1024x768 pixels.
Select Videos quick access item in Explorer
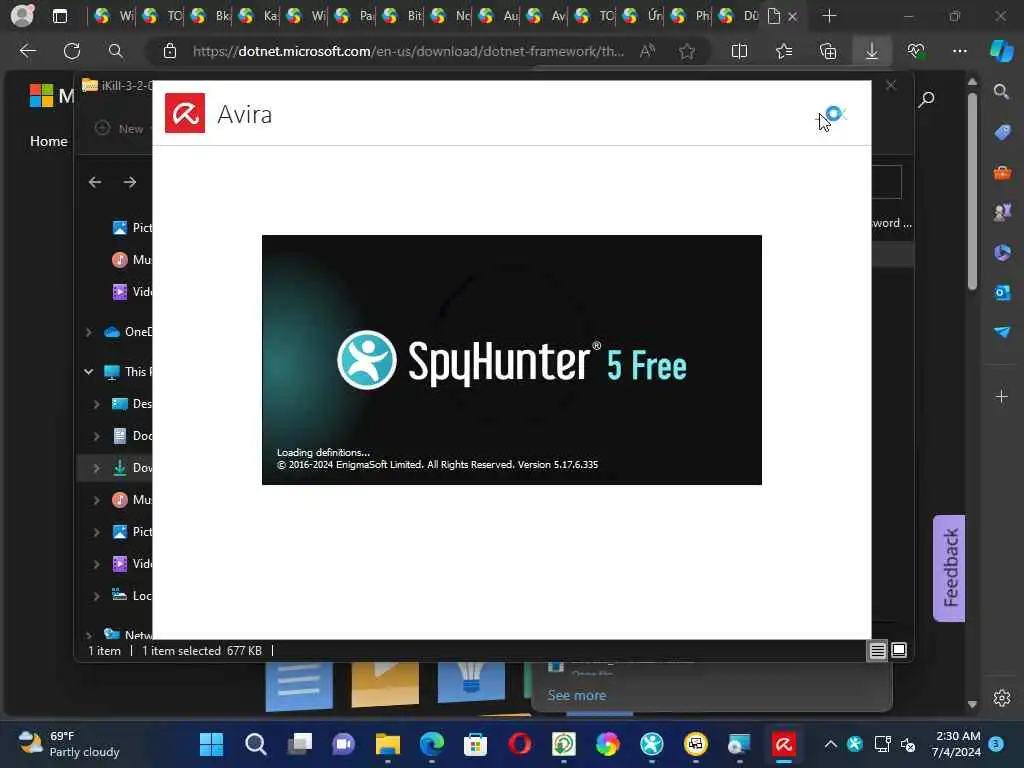pos(132,291)
